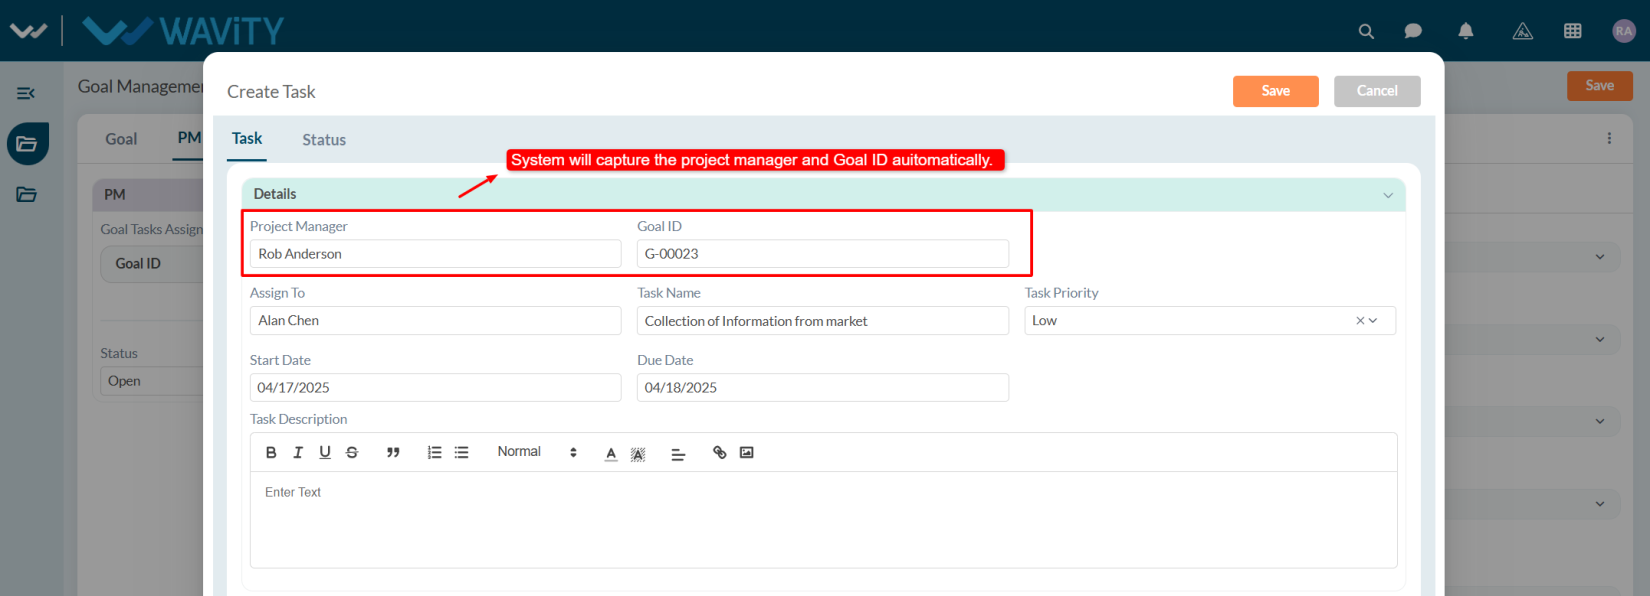
Task: Select the PM tab in background page
Action: pos(189,138)
